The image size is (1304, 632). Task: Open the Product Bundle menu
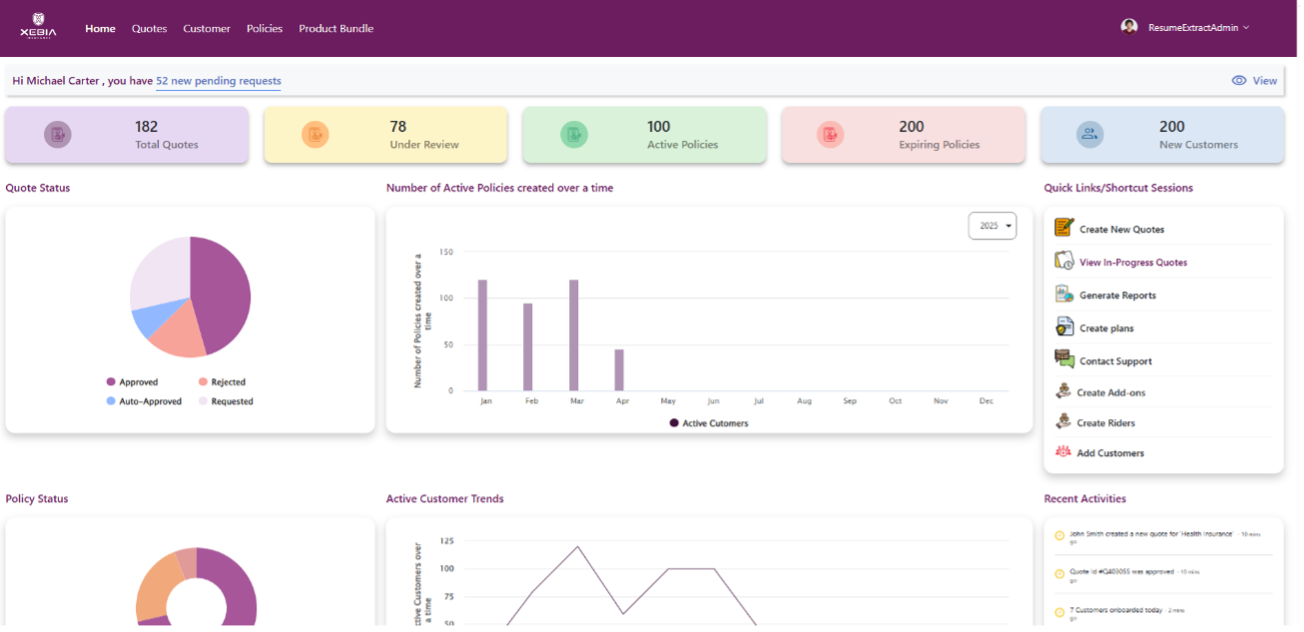coord(336,29)
